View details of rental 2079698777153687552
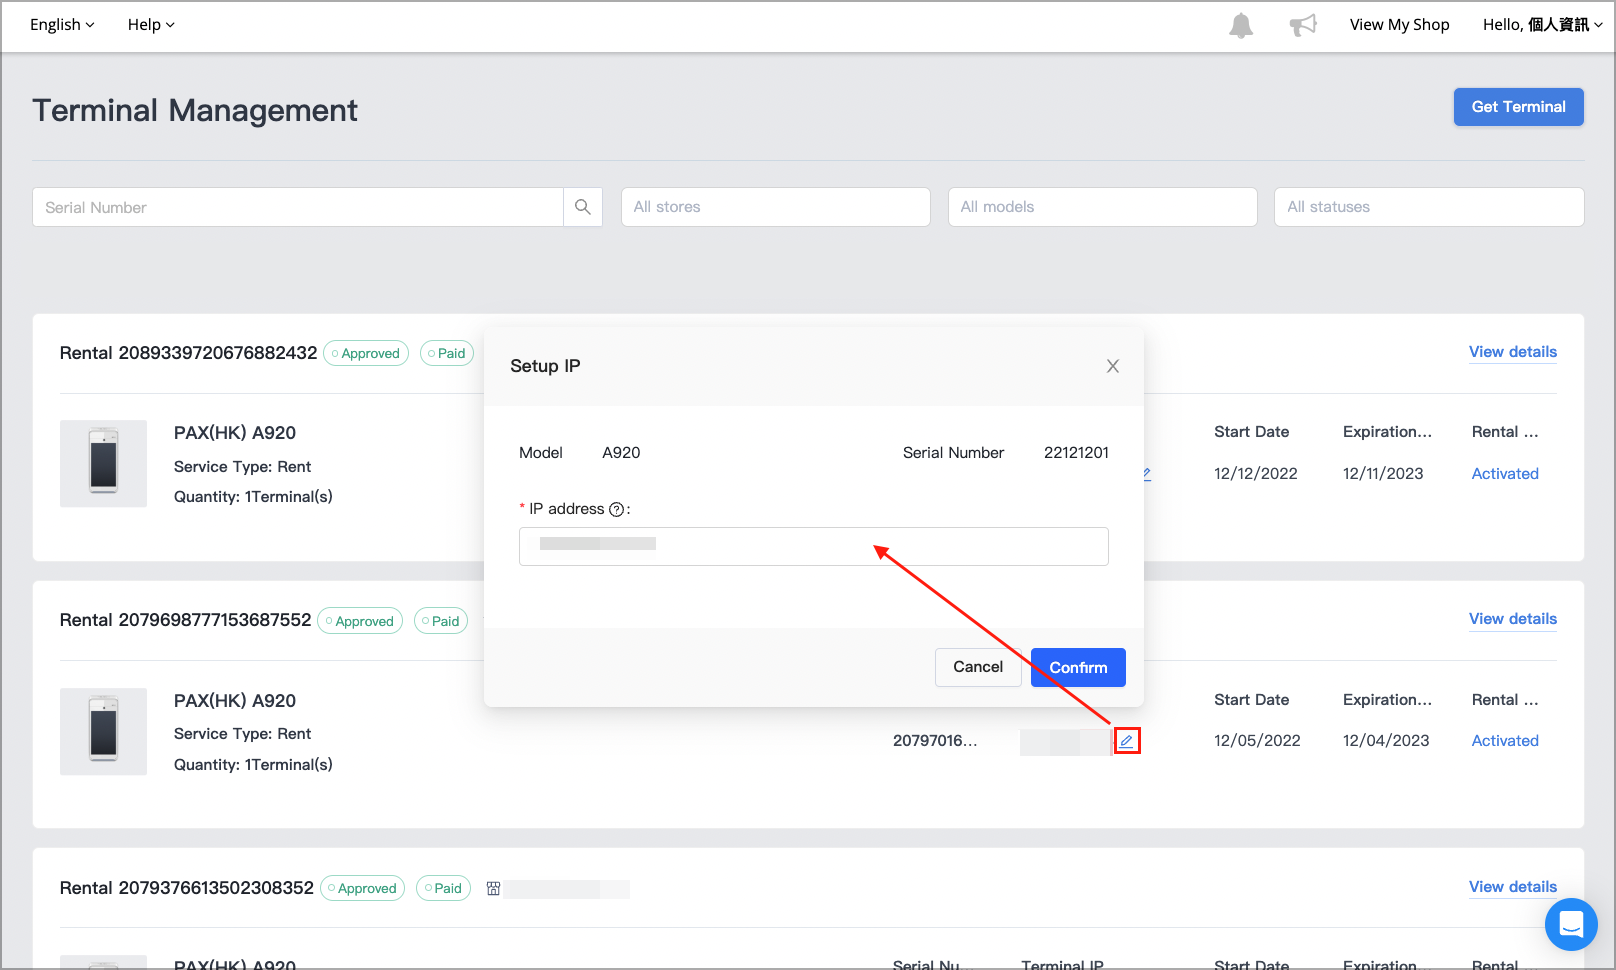 pyautogui.click(x=1513, y=619)
